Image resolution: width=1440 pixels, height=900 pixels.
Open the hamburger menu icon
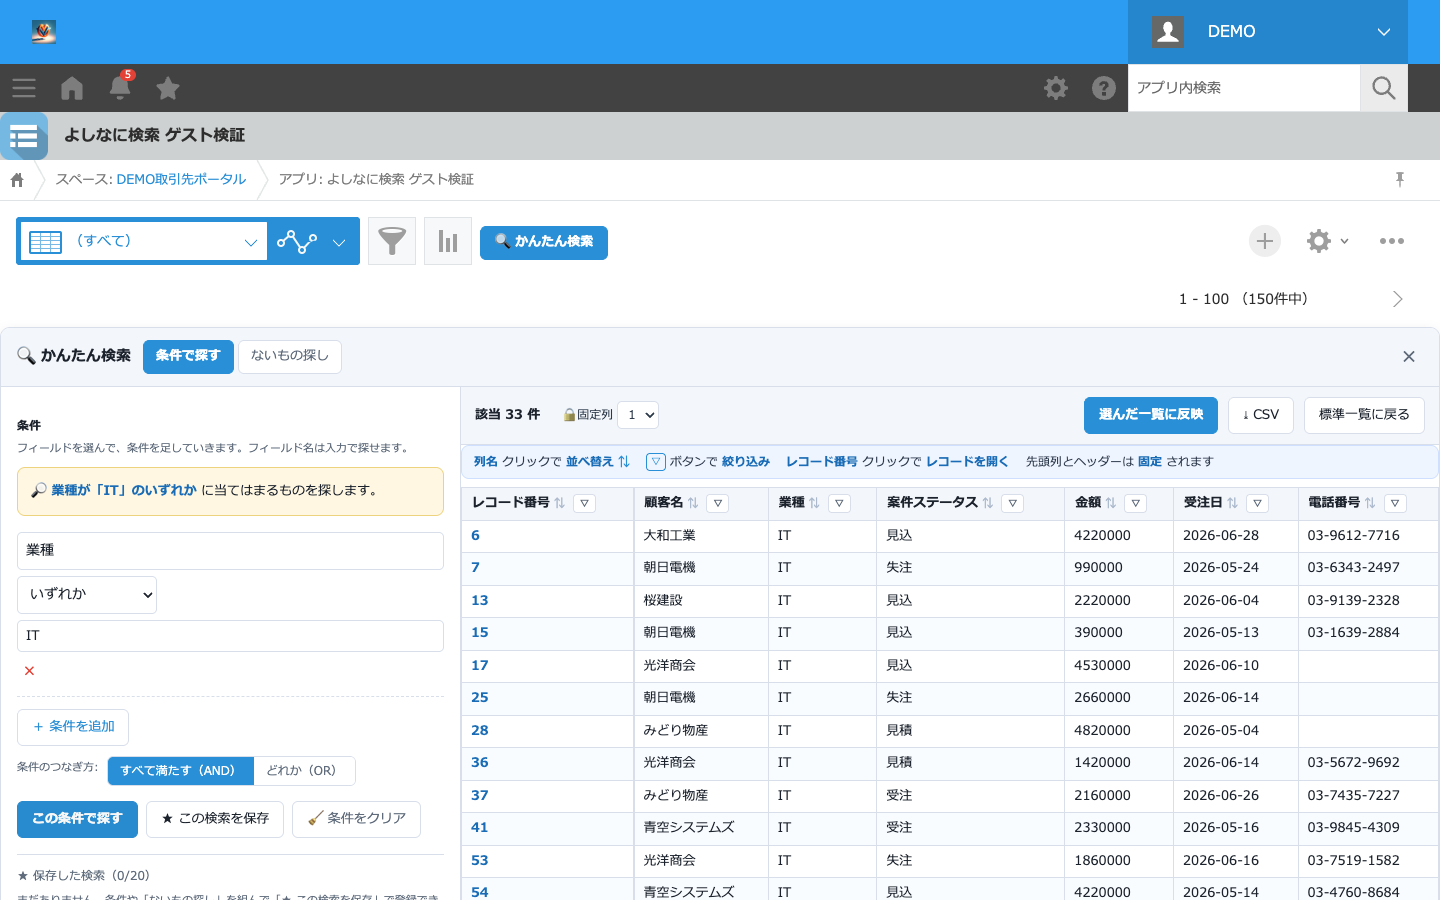click(x=24, y=88)
